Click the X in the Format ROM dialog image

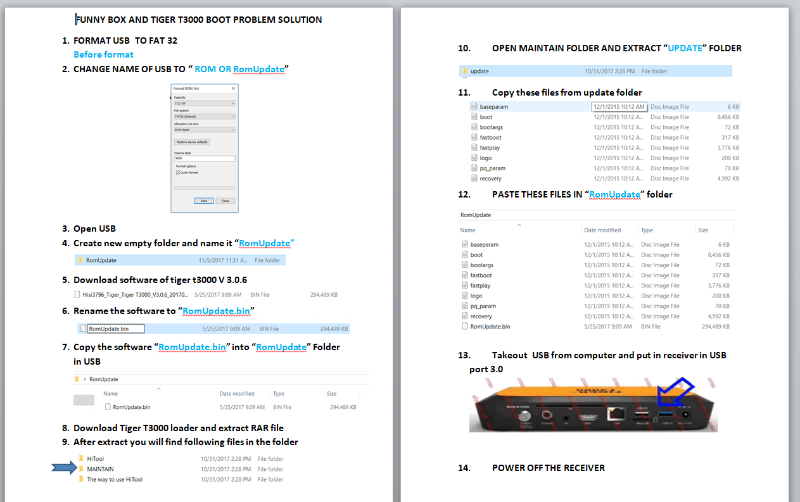(x=233, y=88)
